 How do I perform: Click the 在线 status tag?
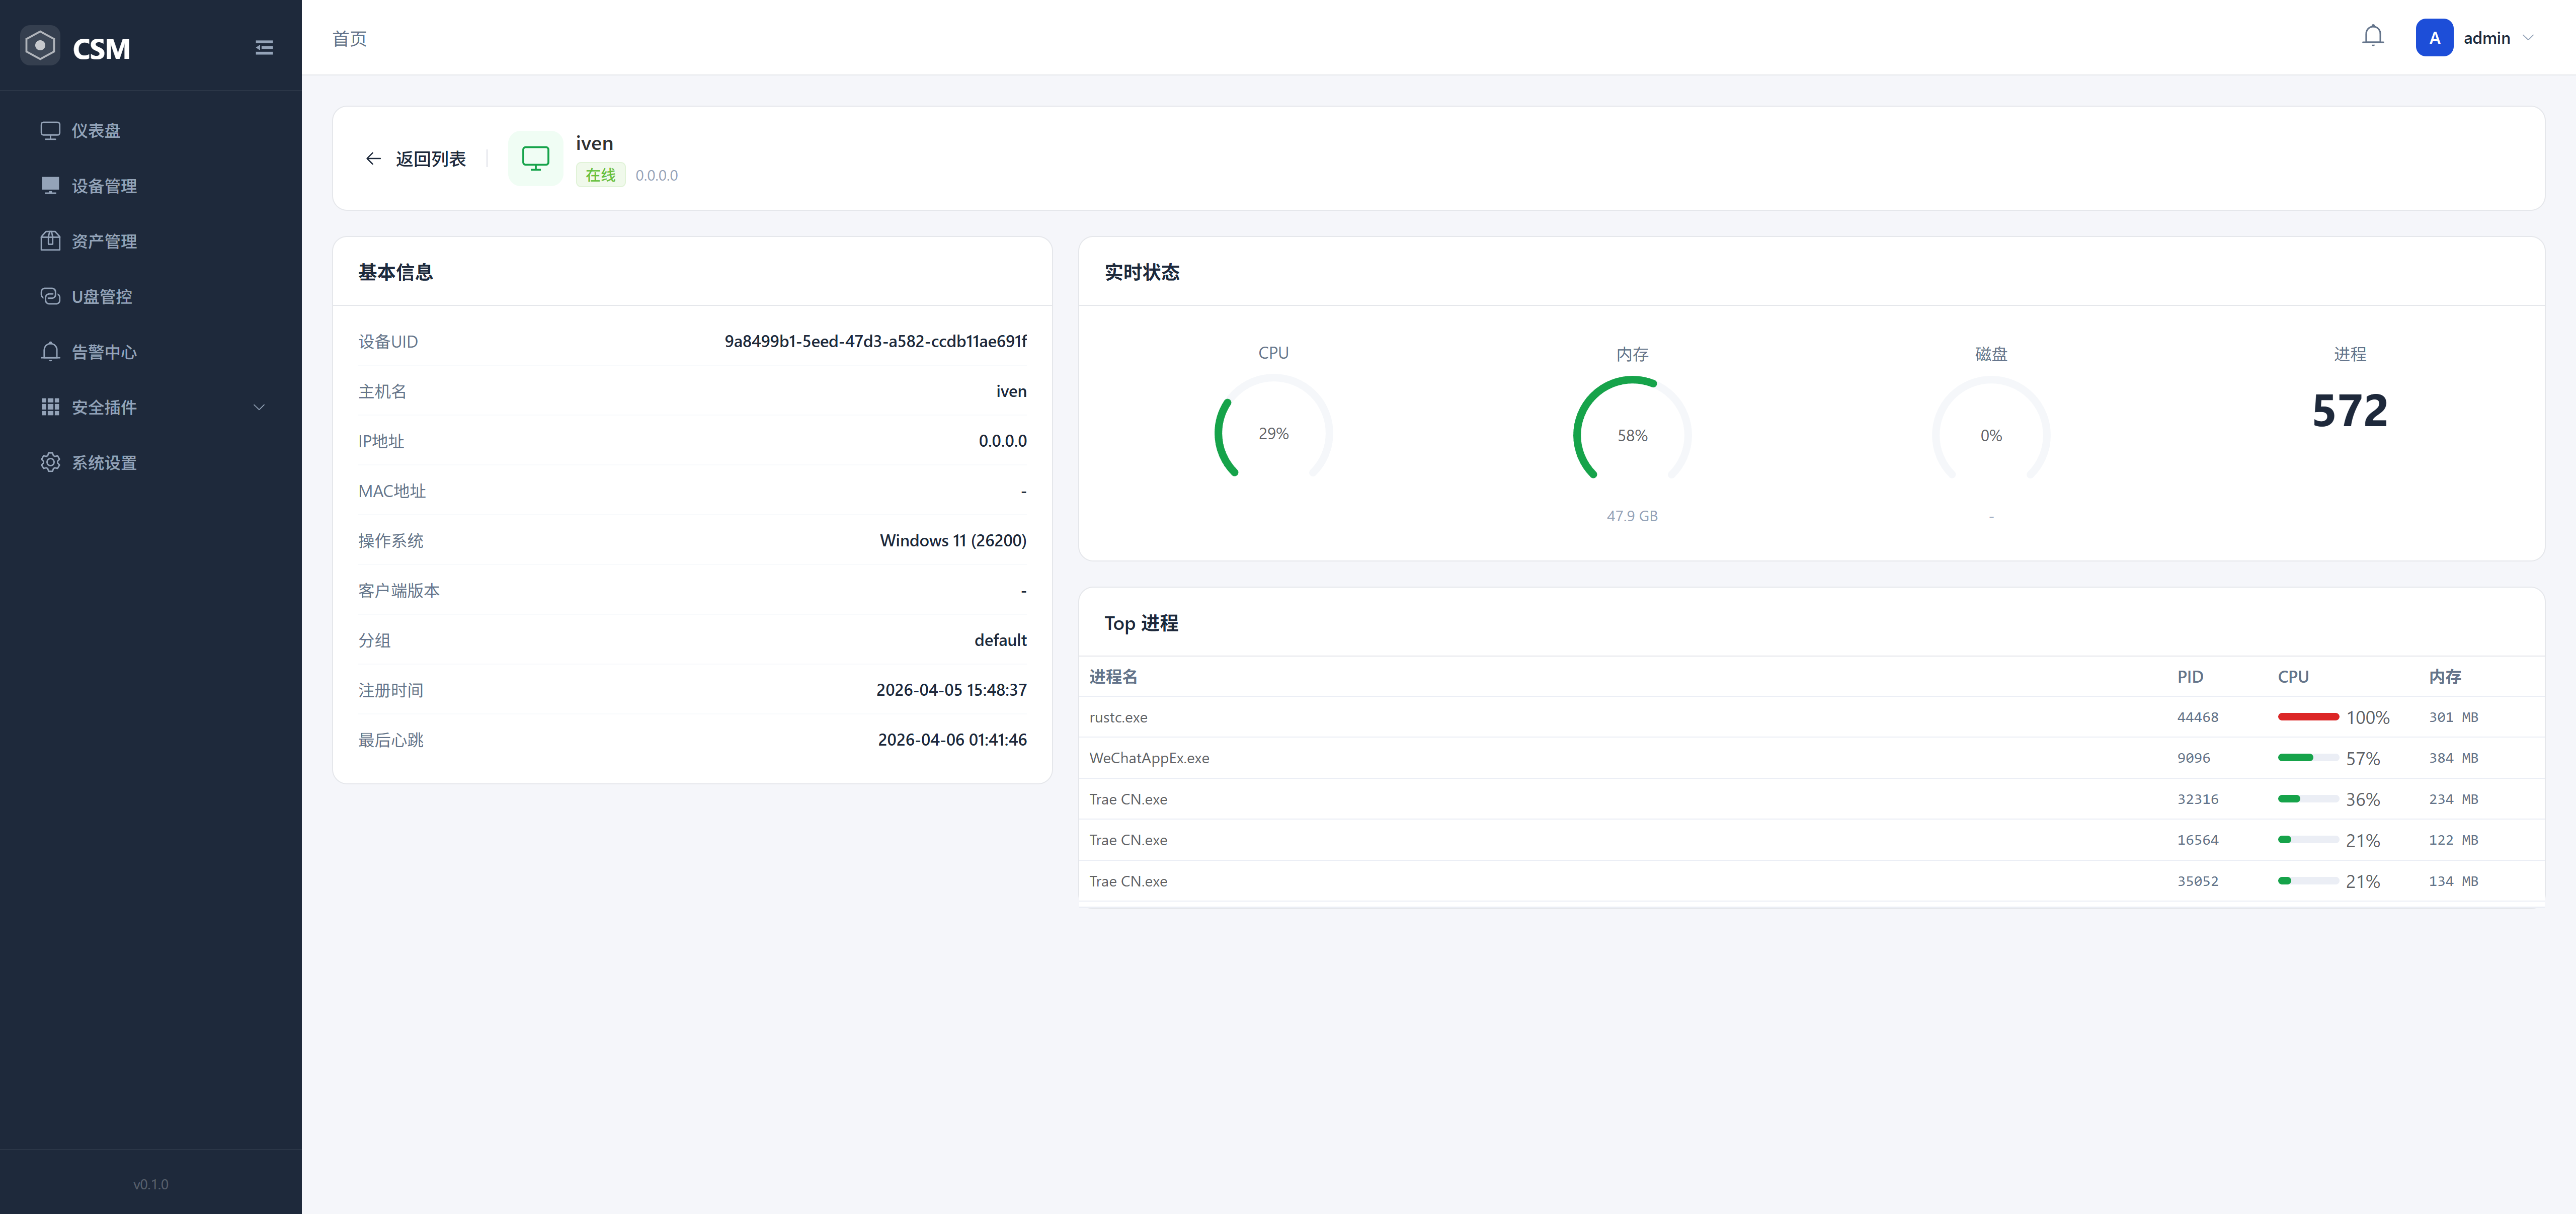[x=600, y=175]
